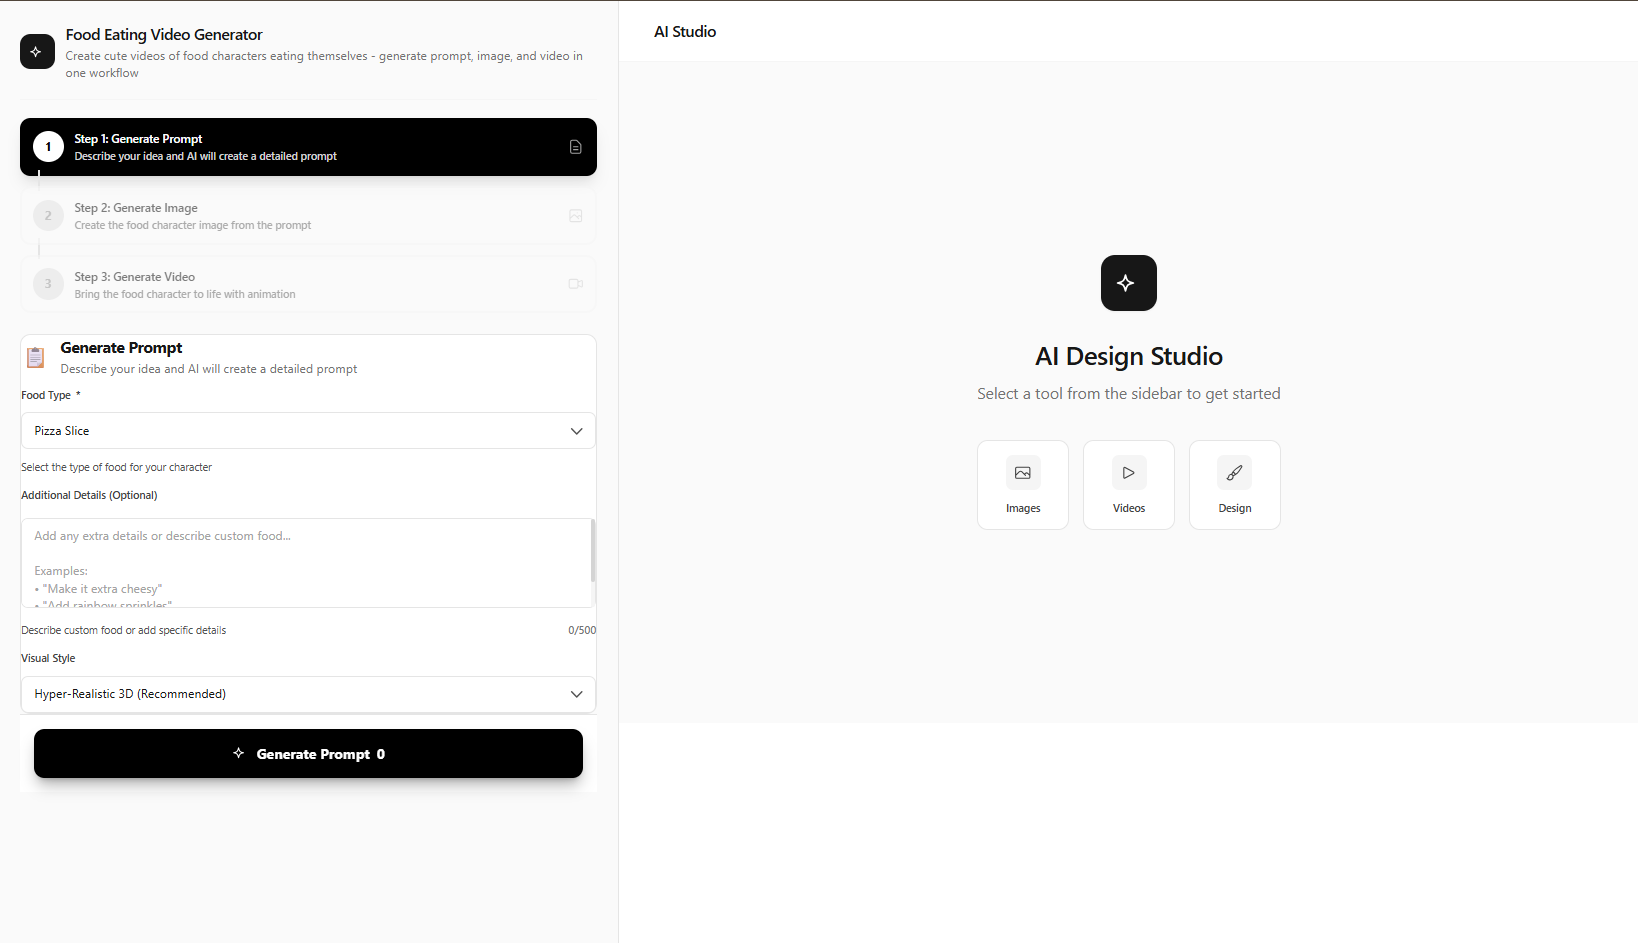Click the Additional Details text area scrollbar
The height and width of the screenshot is (943, 1638).
point(593,550)
